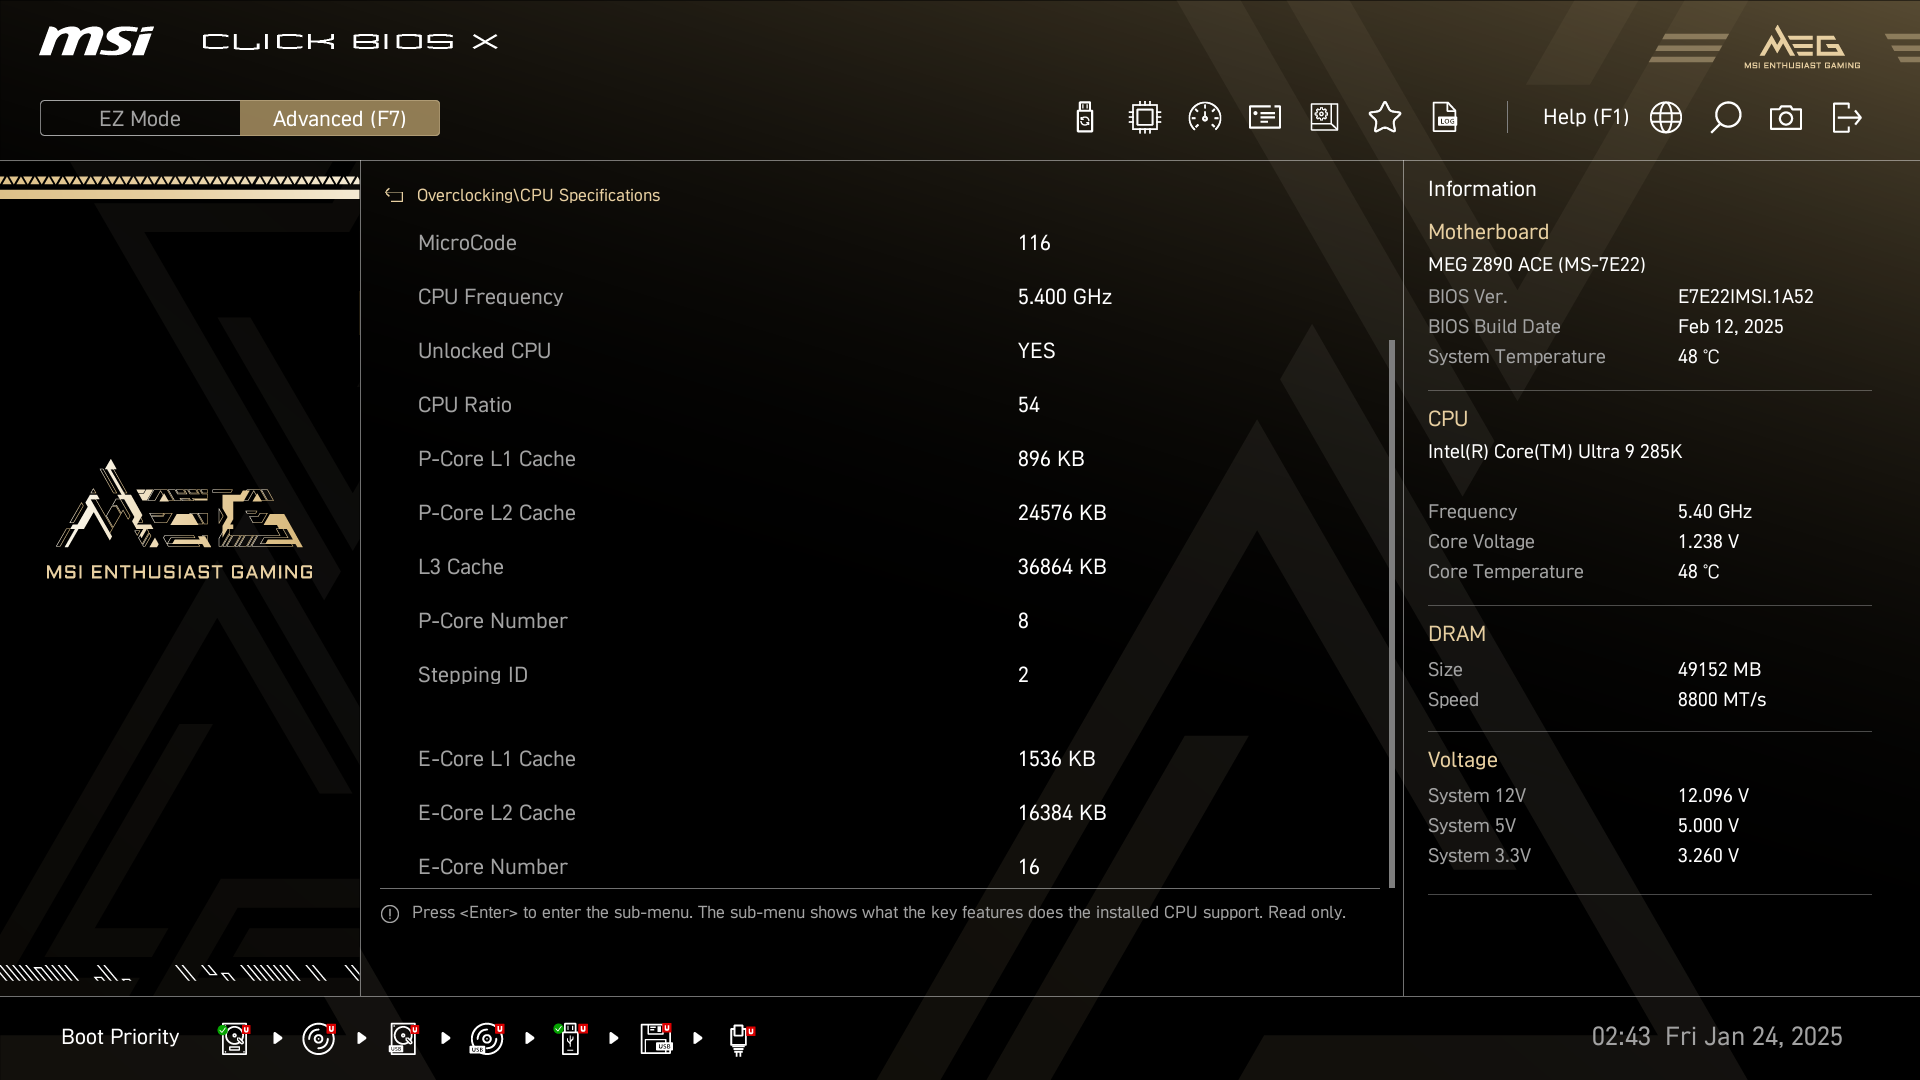Open the profile card icon in toolbar

(1265, 117)
